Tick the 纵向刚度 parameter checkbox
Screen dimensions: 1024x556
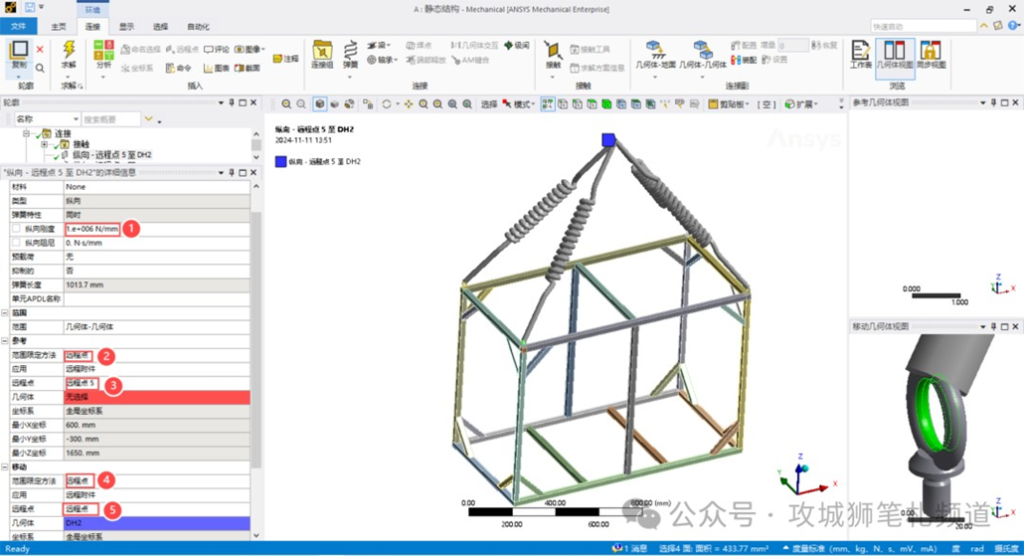point(14,229)
